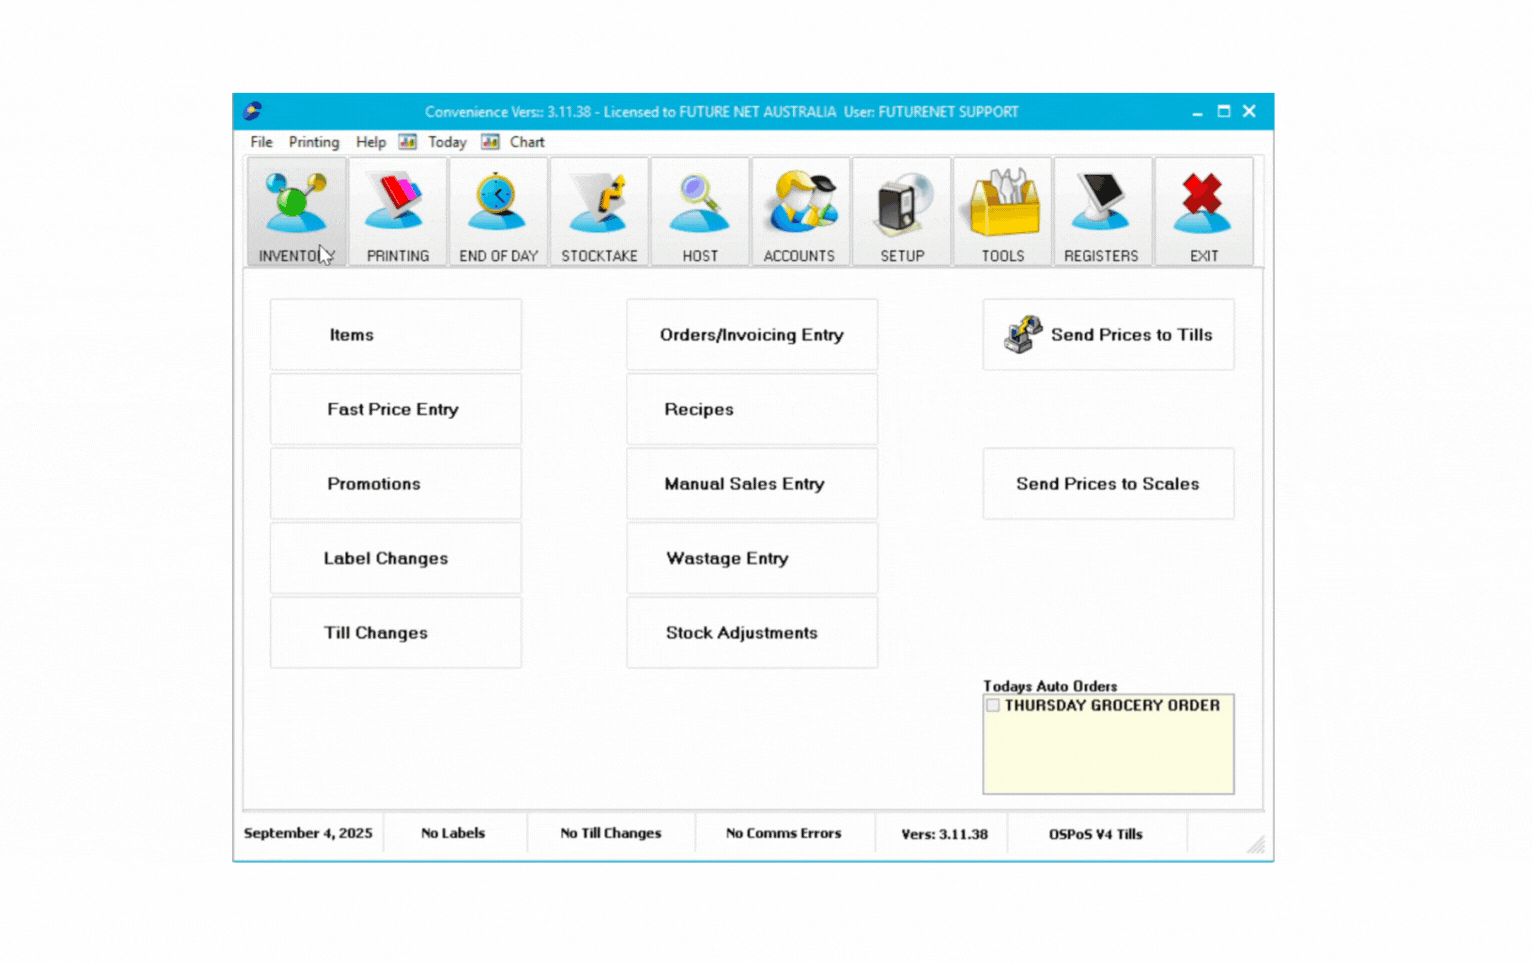Launch the Stocktake module
1532x963 pixels.
pyautogui.click(x=599, y=210)
